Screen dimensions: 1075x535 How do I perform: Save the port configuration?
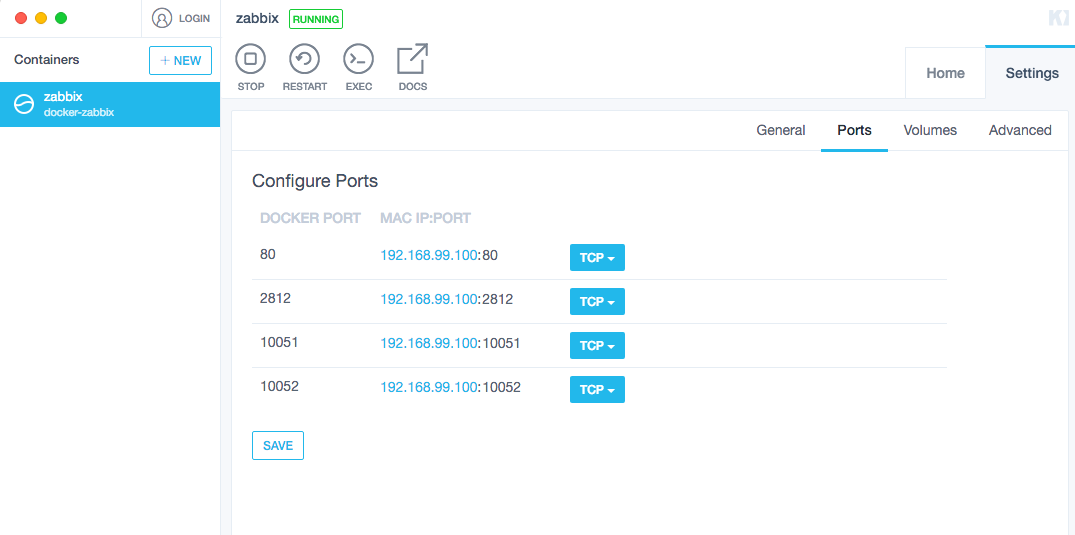278,446
